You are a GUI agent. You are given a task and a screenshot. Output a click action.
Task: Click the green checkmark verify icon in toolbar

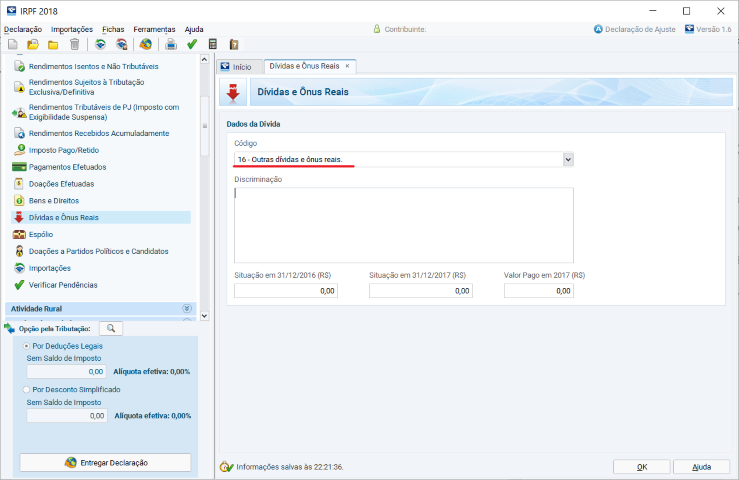pyautogui.click(x=192, y=45)
